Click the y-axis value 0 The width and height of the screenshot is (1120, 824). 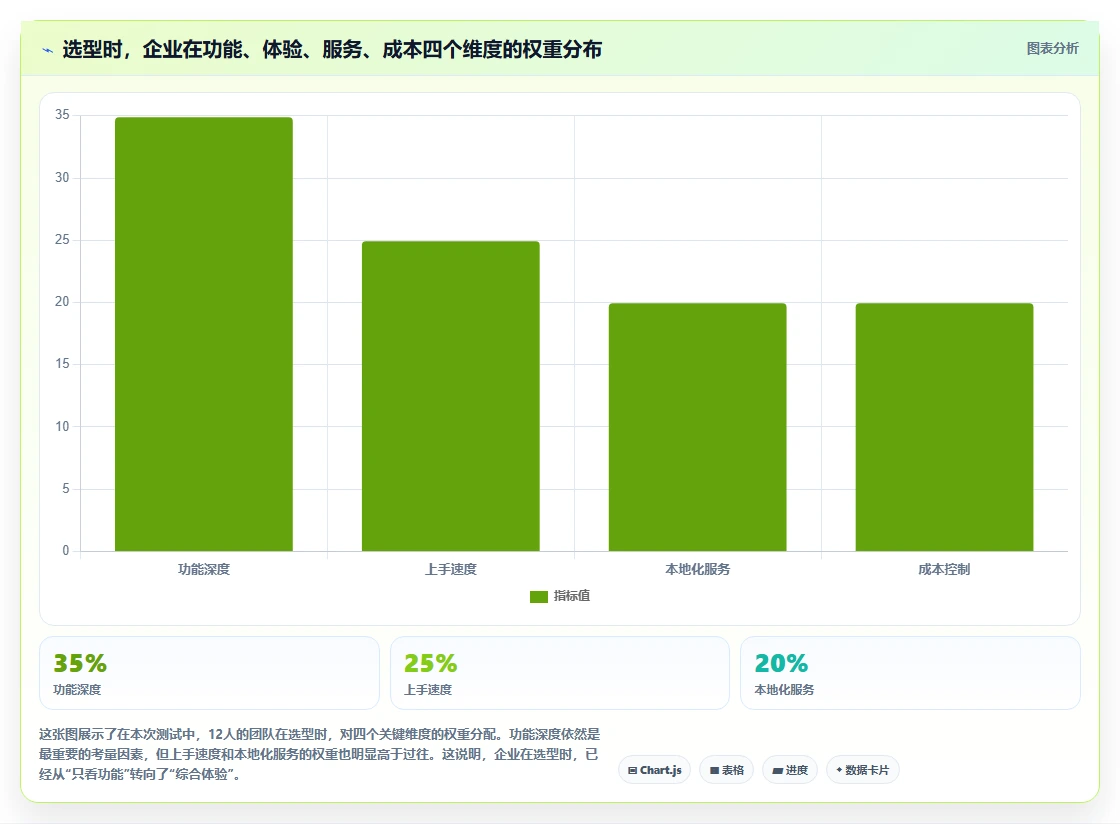66,551
